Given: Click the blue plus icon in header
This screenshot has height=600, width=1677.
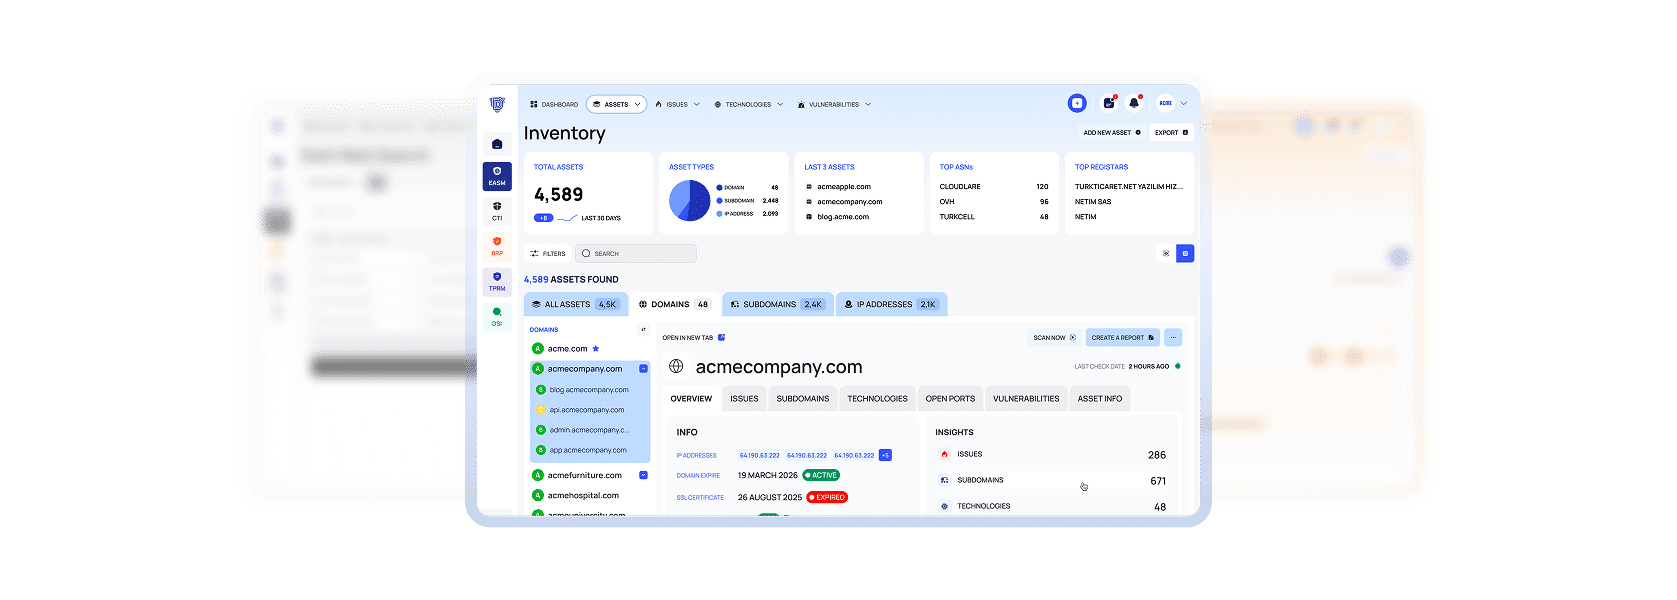Looking at the screenshot, I should tap(1077, 103).
